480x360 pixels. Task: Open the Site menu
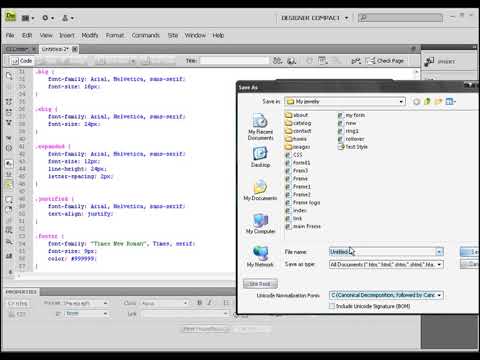(173, 35)
